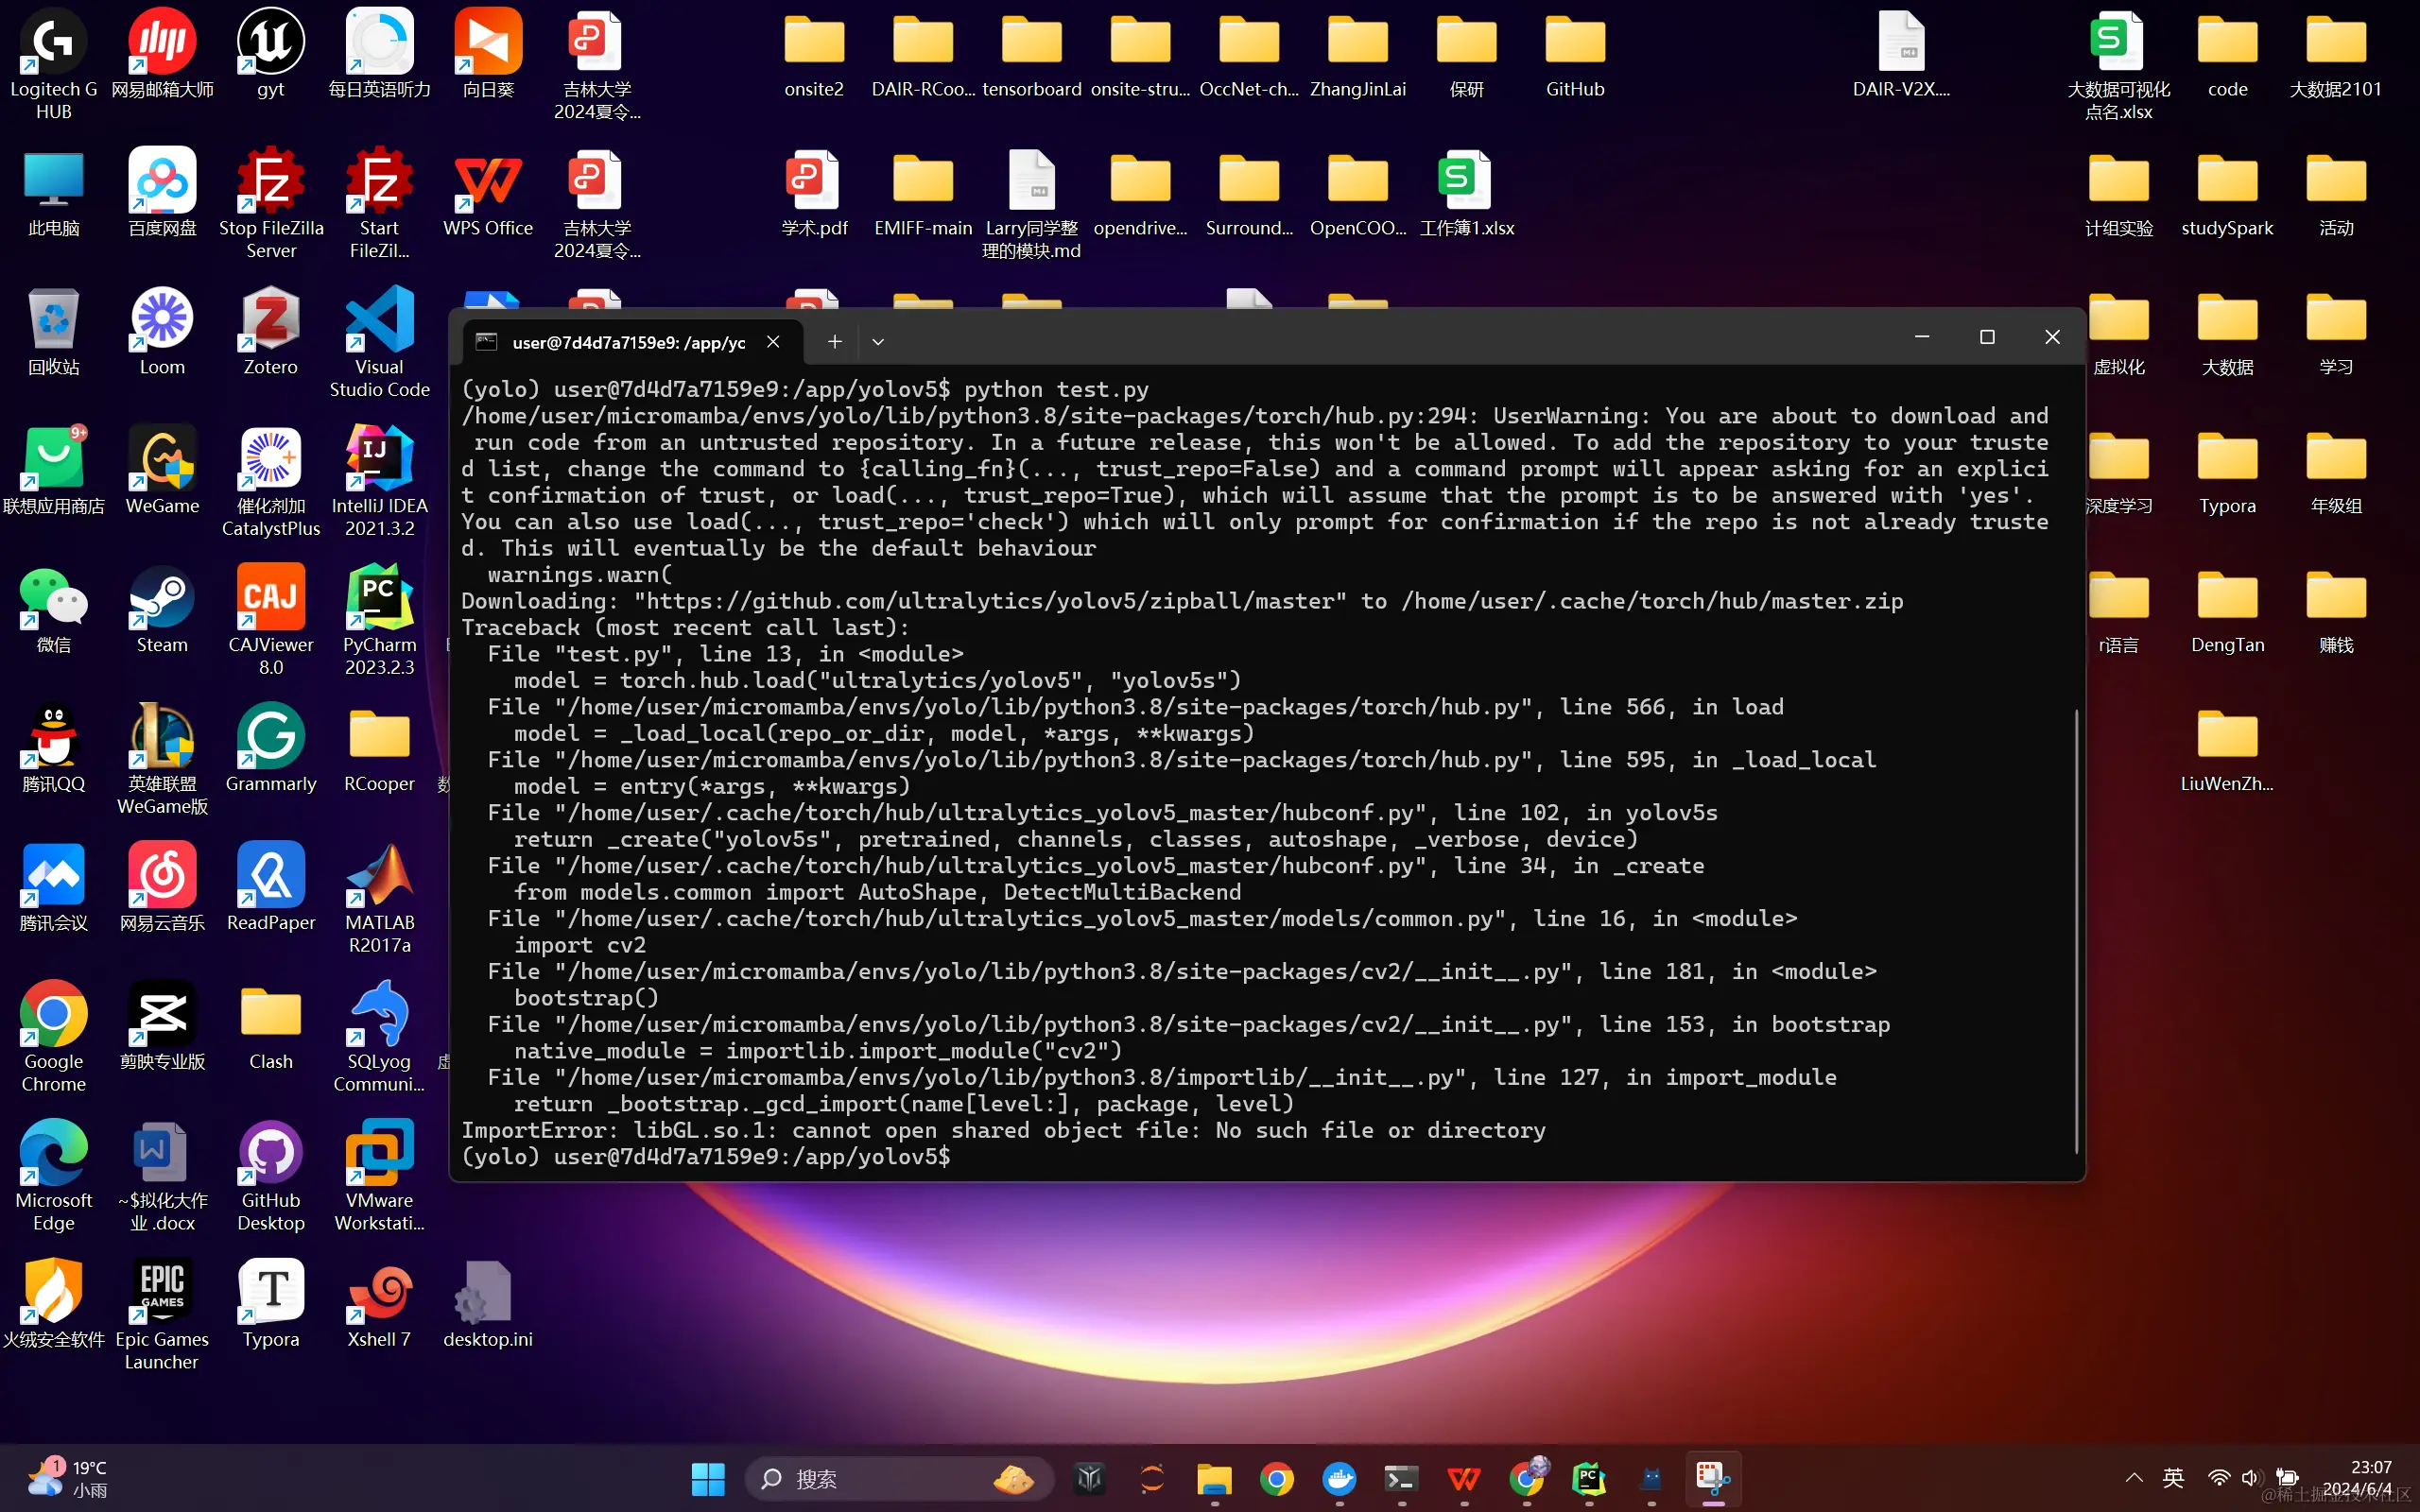
Task: Click the terminal vertical scrollbar
Action: point(2077,930)
